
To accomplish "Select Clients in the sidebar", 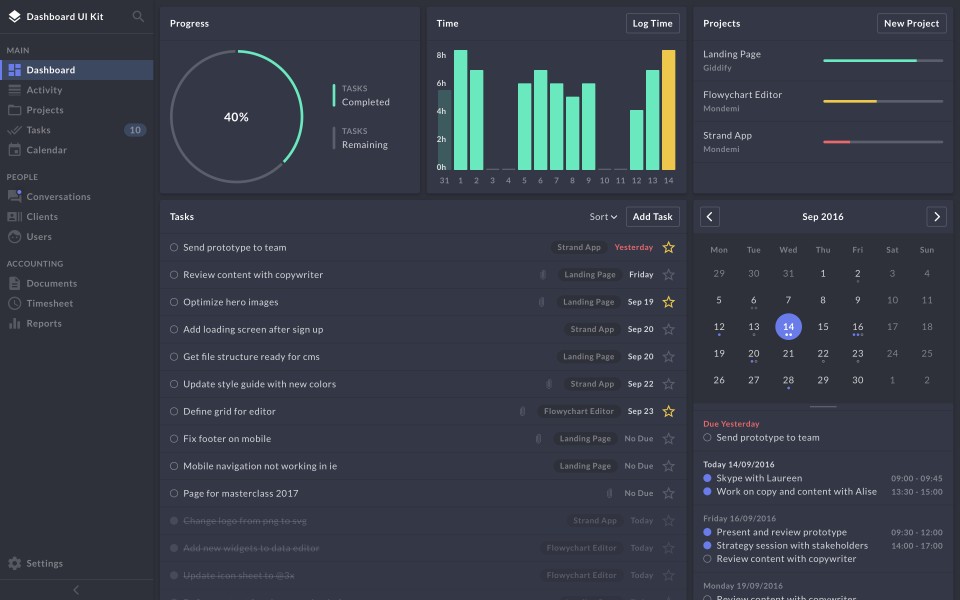I will click(77, 217).
